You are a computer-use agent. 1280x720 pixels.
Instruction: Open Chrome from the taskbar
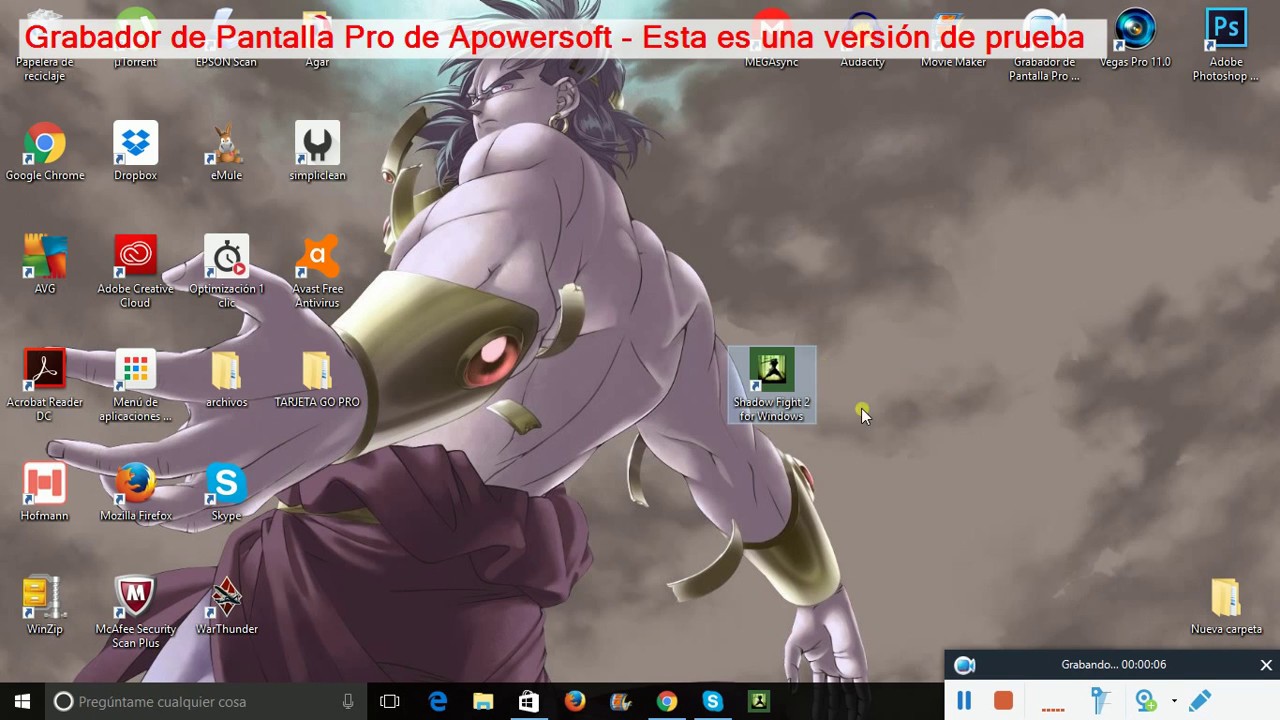click(666, 701)
